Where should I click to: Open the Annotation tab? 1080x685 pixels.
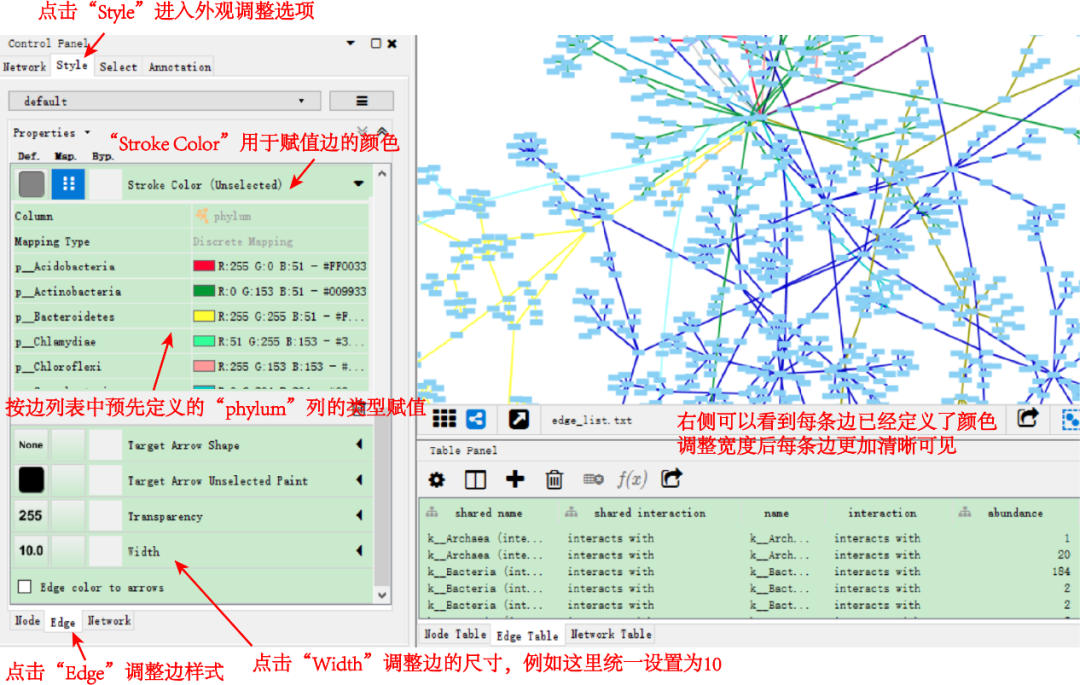click(180, 67)
